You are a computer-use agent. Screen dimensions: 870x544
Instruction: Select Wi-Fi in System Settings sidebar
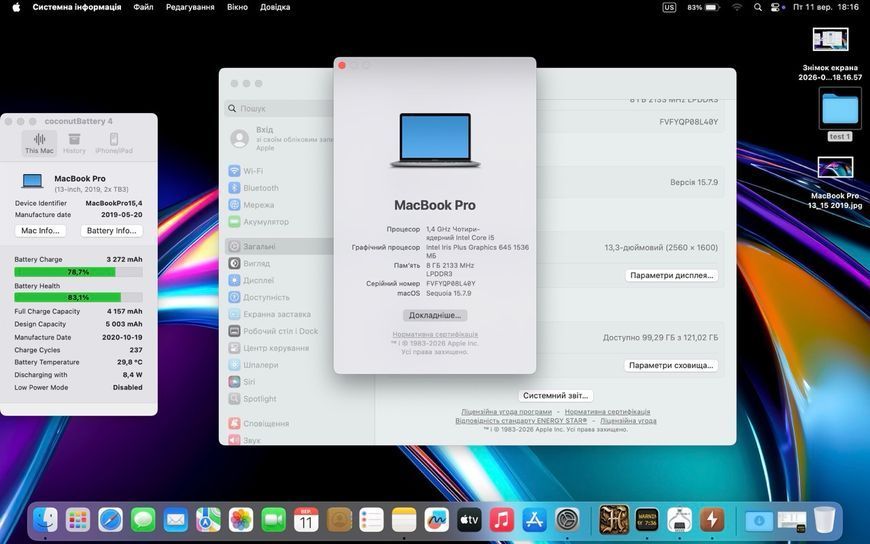point(280,171)
